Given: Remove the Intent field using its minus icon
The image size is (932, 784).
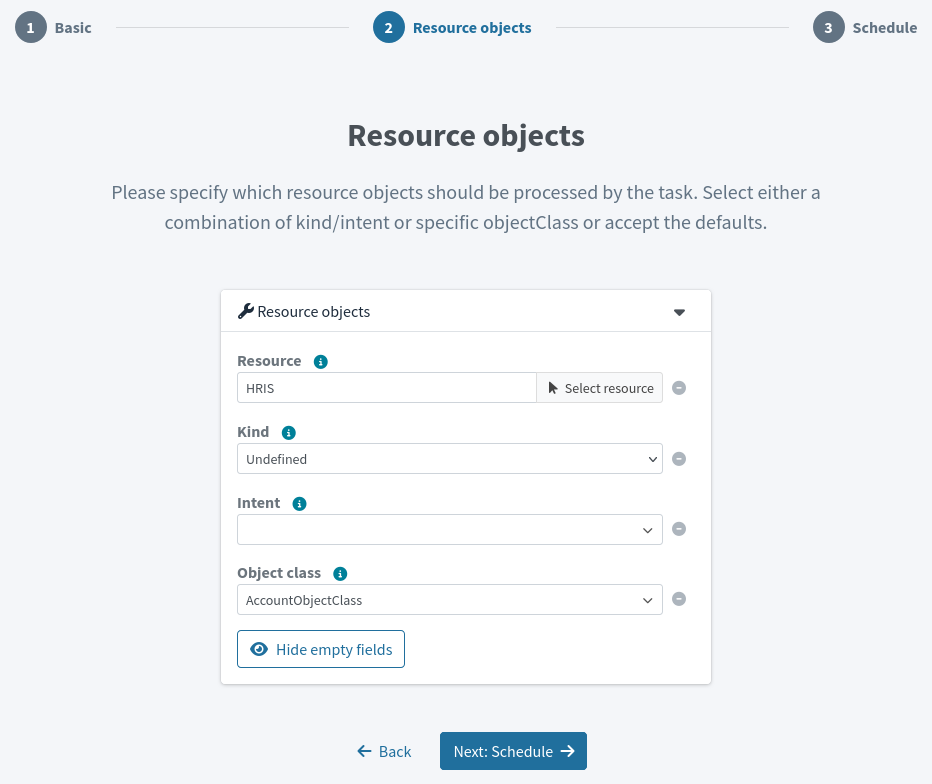Looking at the screenshot, I should (x=679, y=529).
